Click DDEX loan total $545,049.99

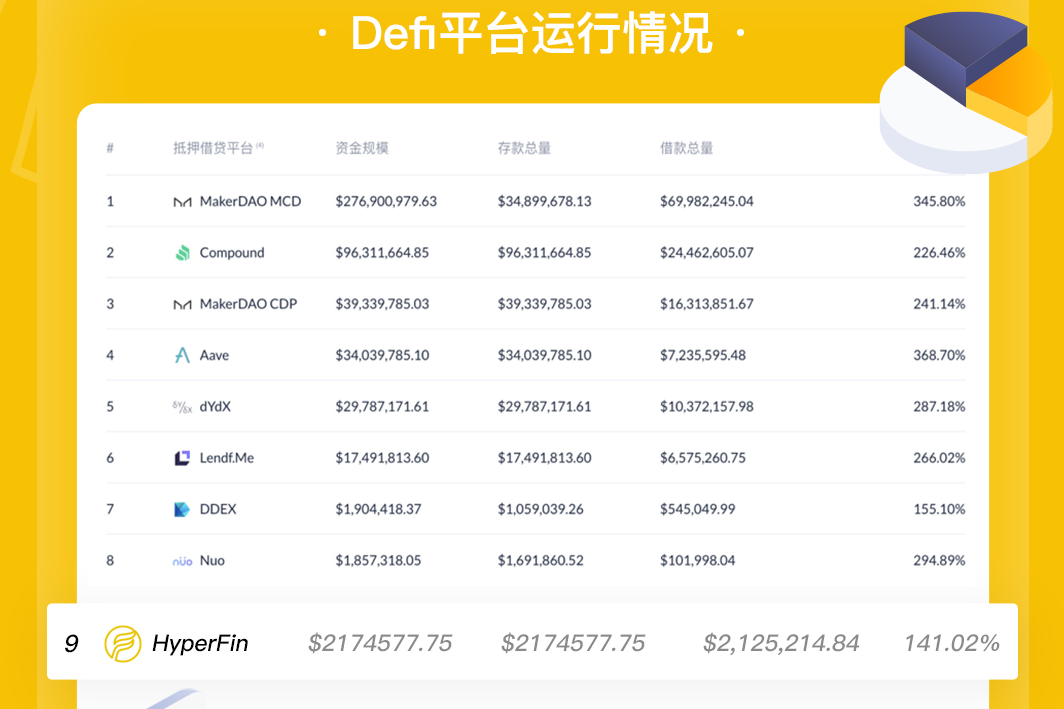point(698,509)
